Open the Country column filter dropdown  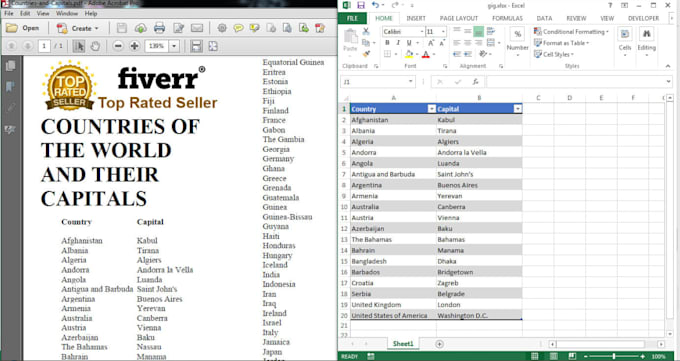(432, 109)
